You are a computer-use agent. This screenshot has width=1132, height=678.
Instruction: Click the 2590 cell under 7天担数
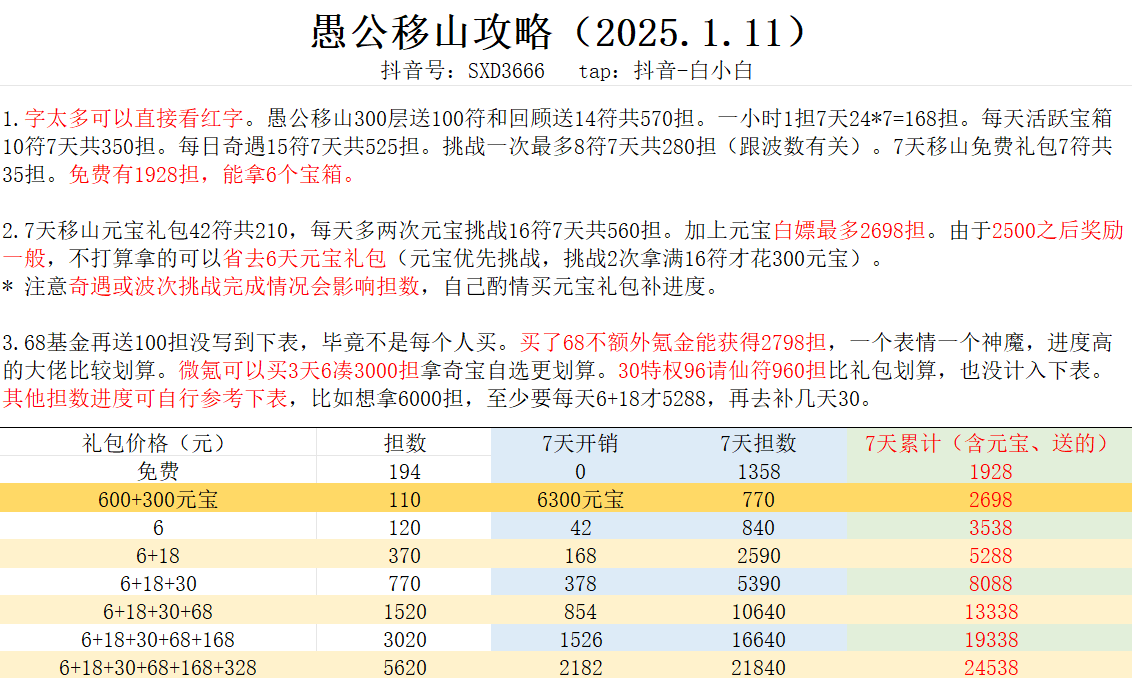pos(758,555)
